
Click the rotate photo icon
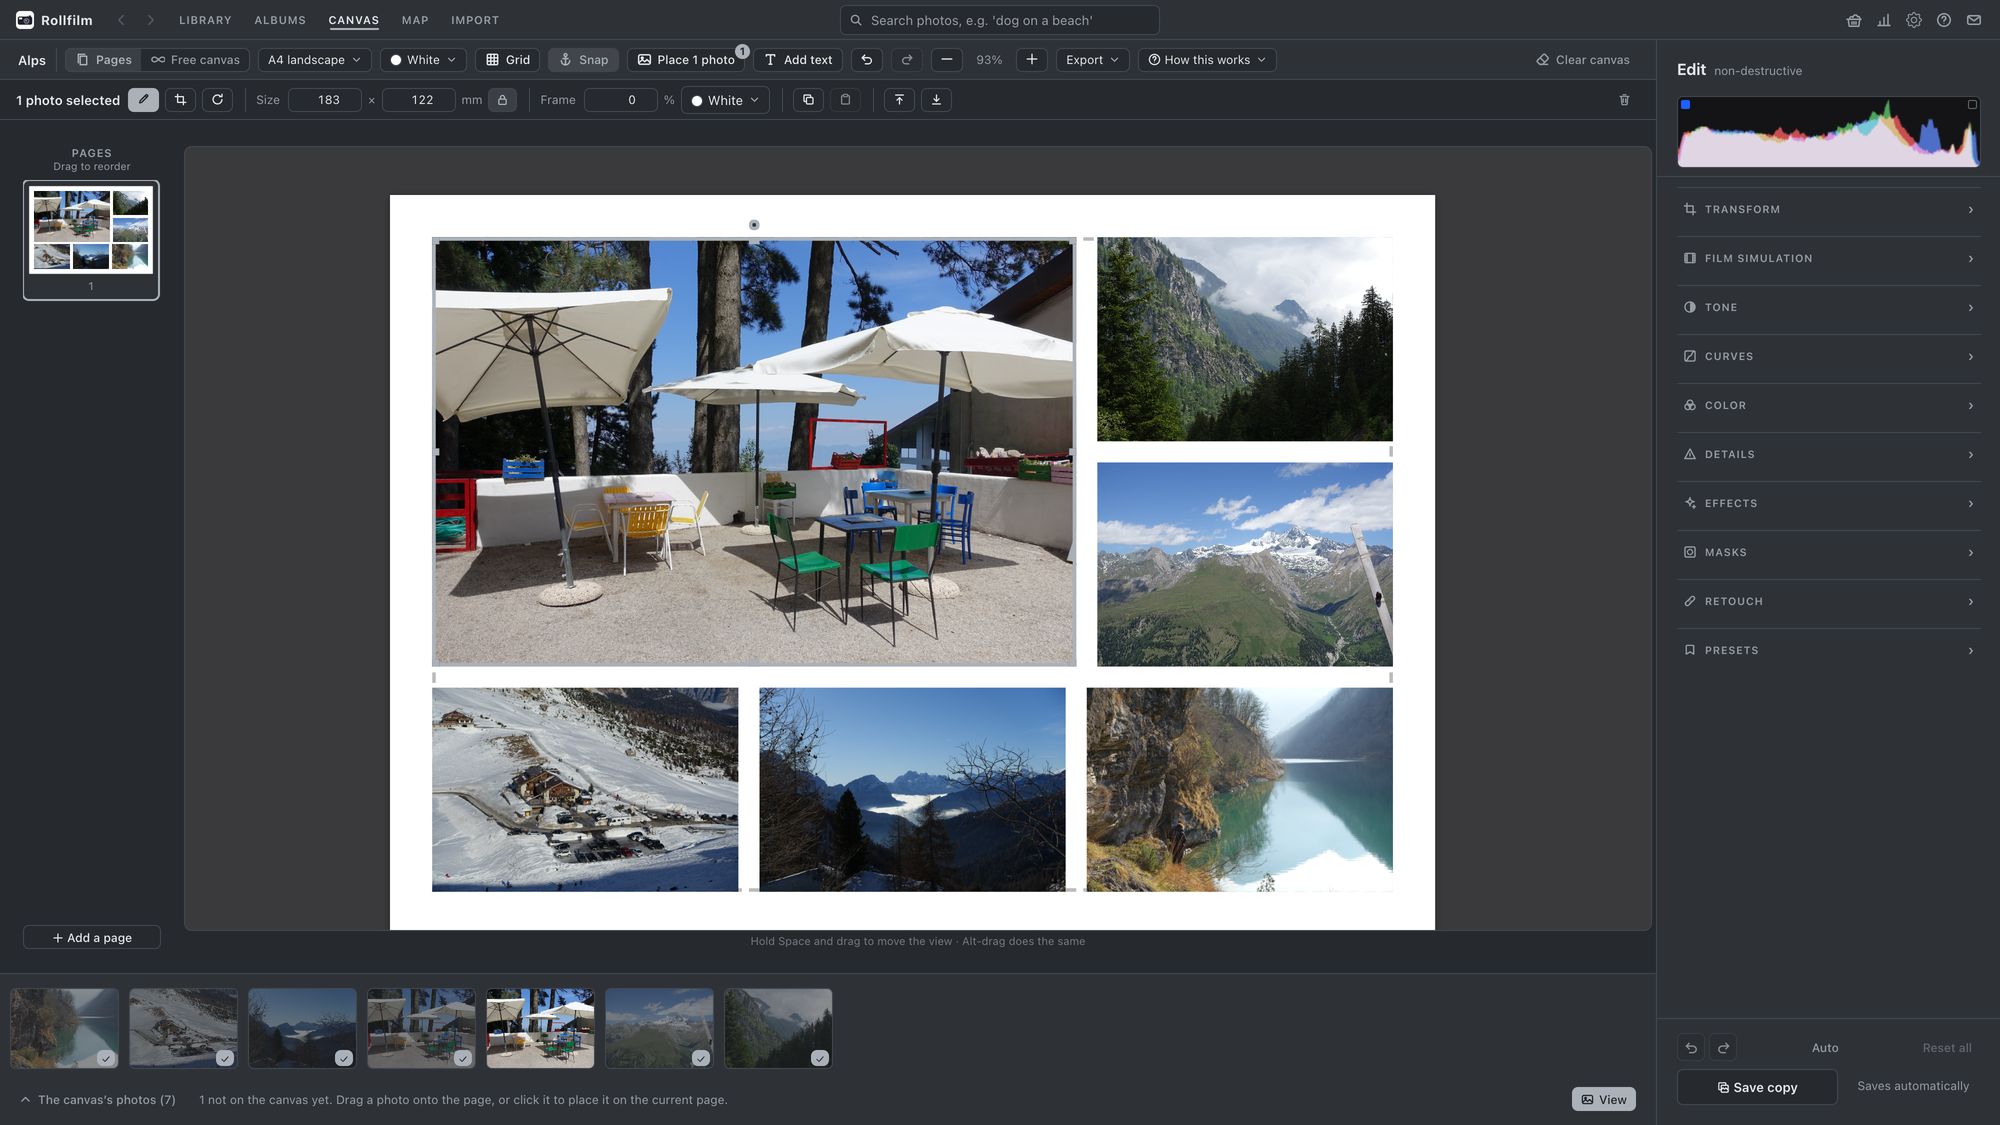coord(217,100)
